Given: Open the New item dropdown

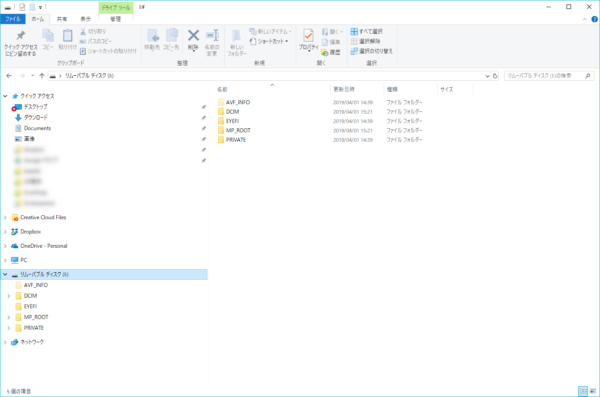Looking at the screenshot, I should click(x=270, y=31).
